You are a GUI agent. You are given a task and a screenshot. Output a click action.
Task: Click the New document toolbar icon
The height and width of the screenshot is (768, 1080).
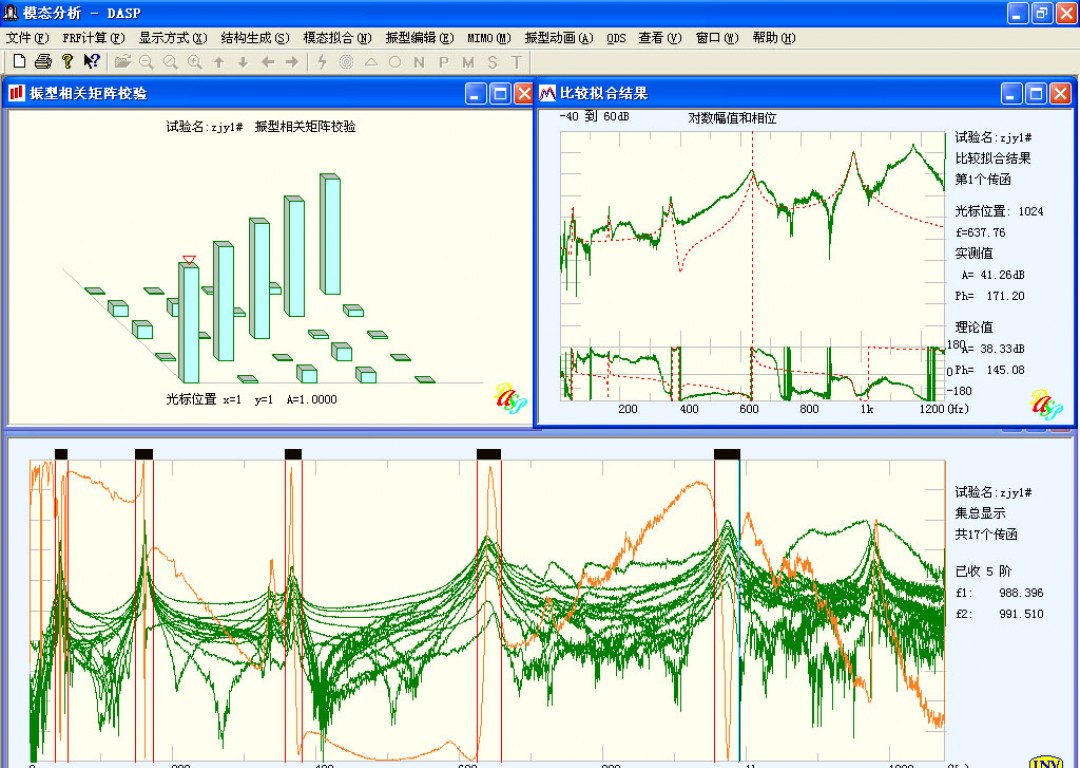click(x=20, y=61)
